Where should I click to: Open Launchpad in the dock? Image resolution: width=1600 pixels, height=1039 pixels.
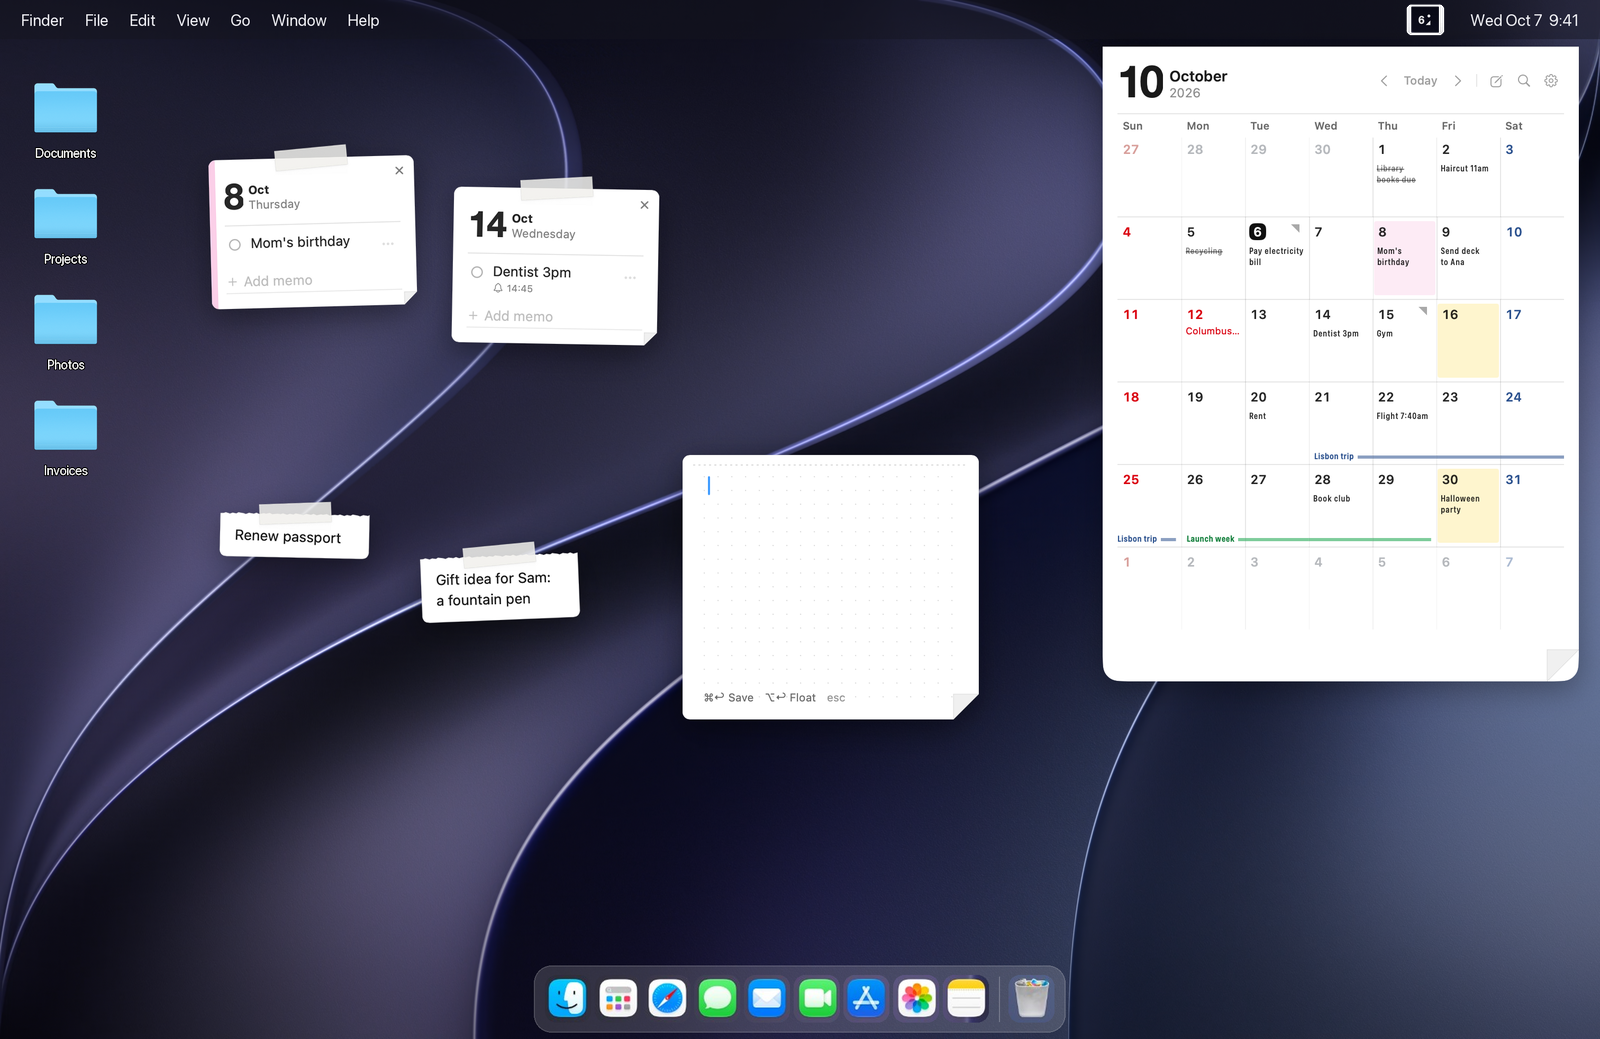pos(618,998)
